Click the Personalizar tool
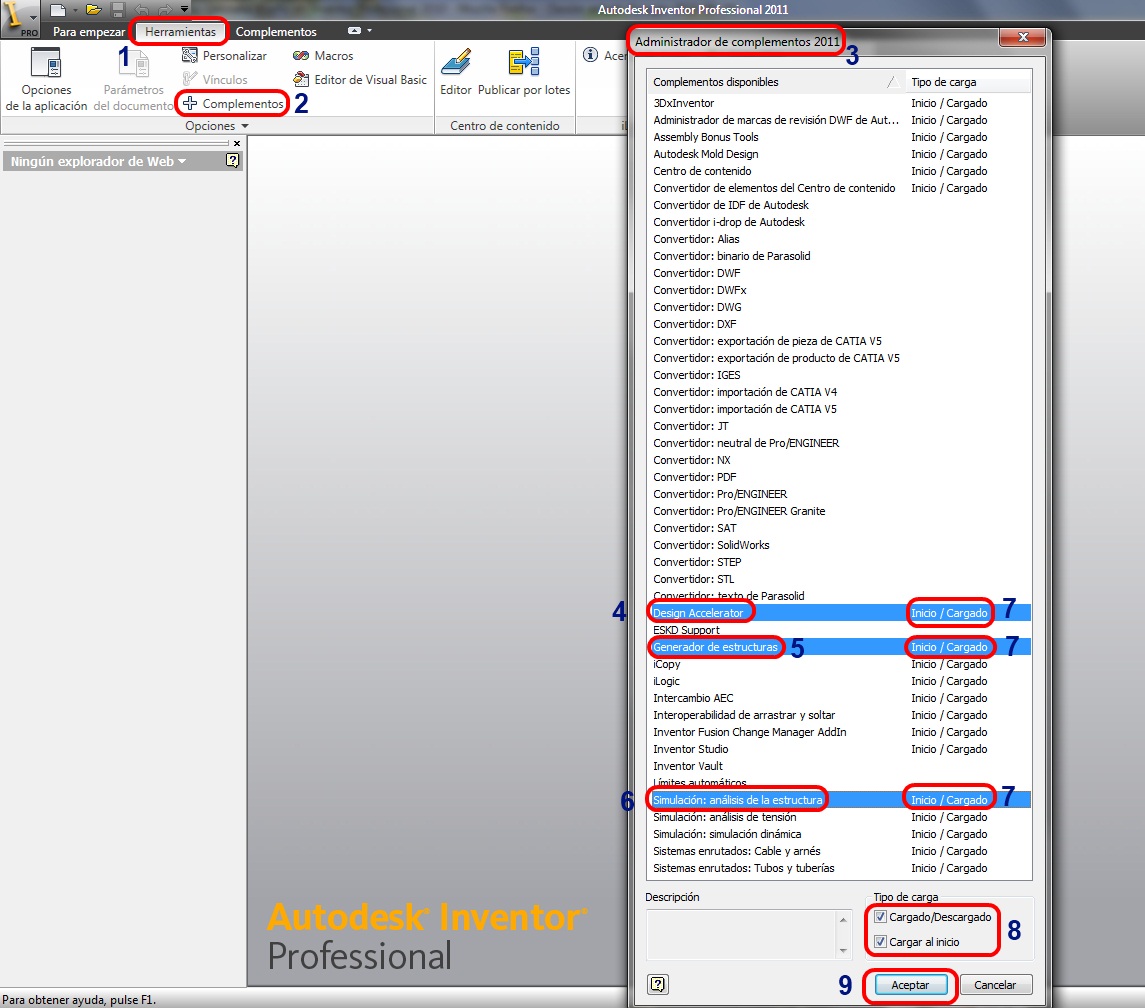The width and height of the screenshot is (1145, 1008). coord(224,56)
